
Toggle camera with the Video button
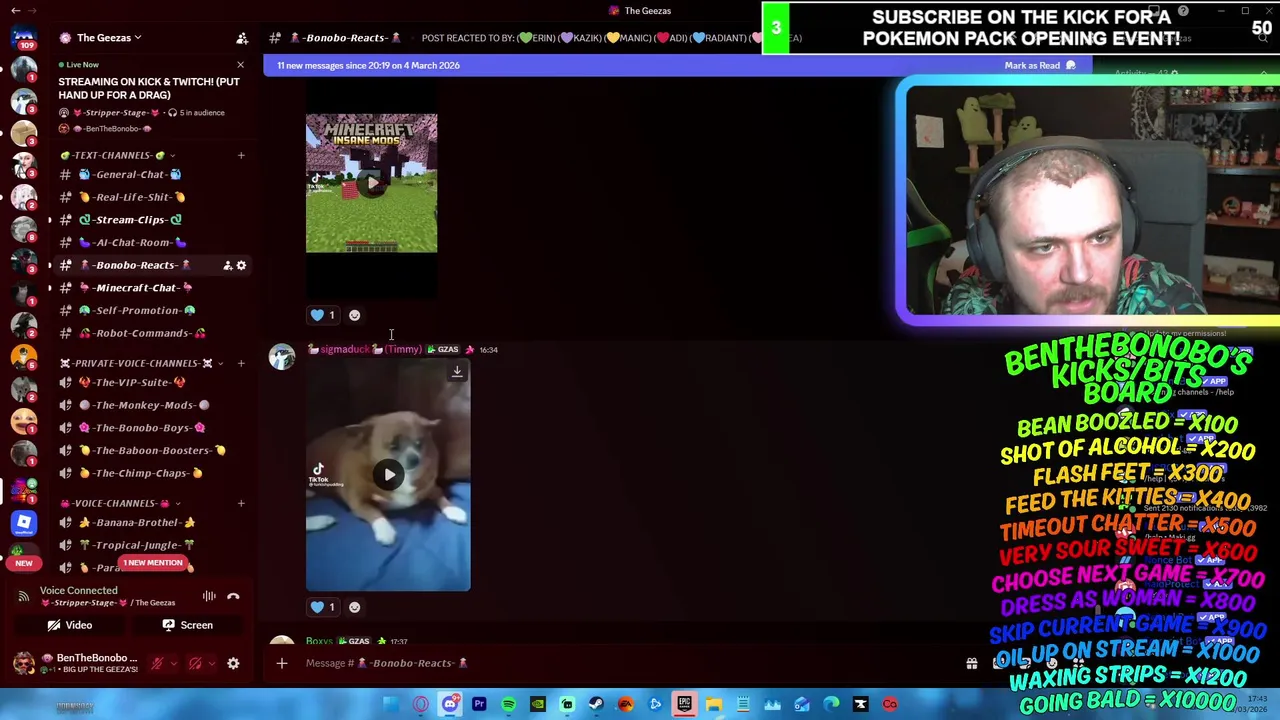[70, 625]
